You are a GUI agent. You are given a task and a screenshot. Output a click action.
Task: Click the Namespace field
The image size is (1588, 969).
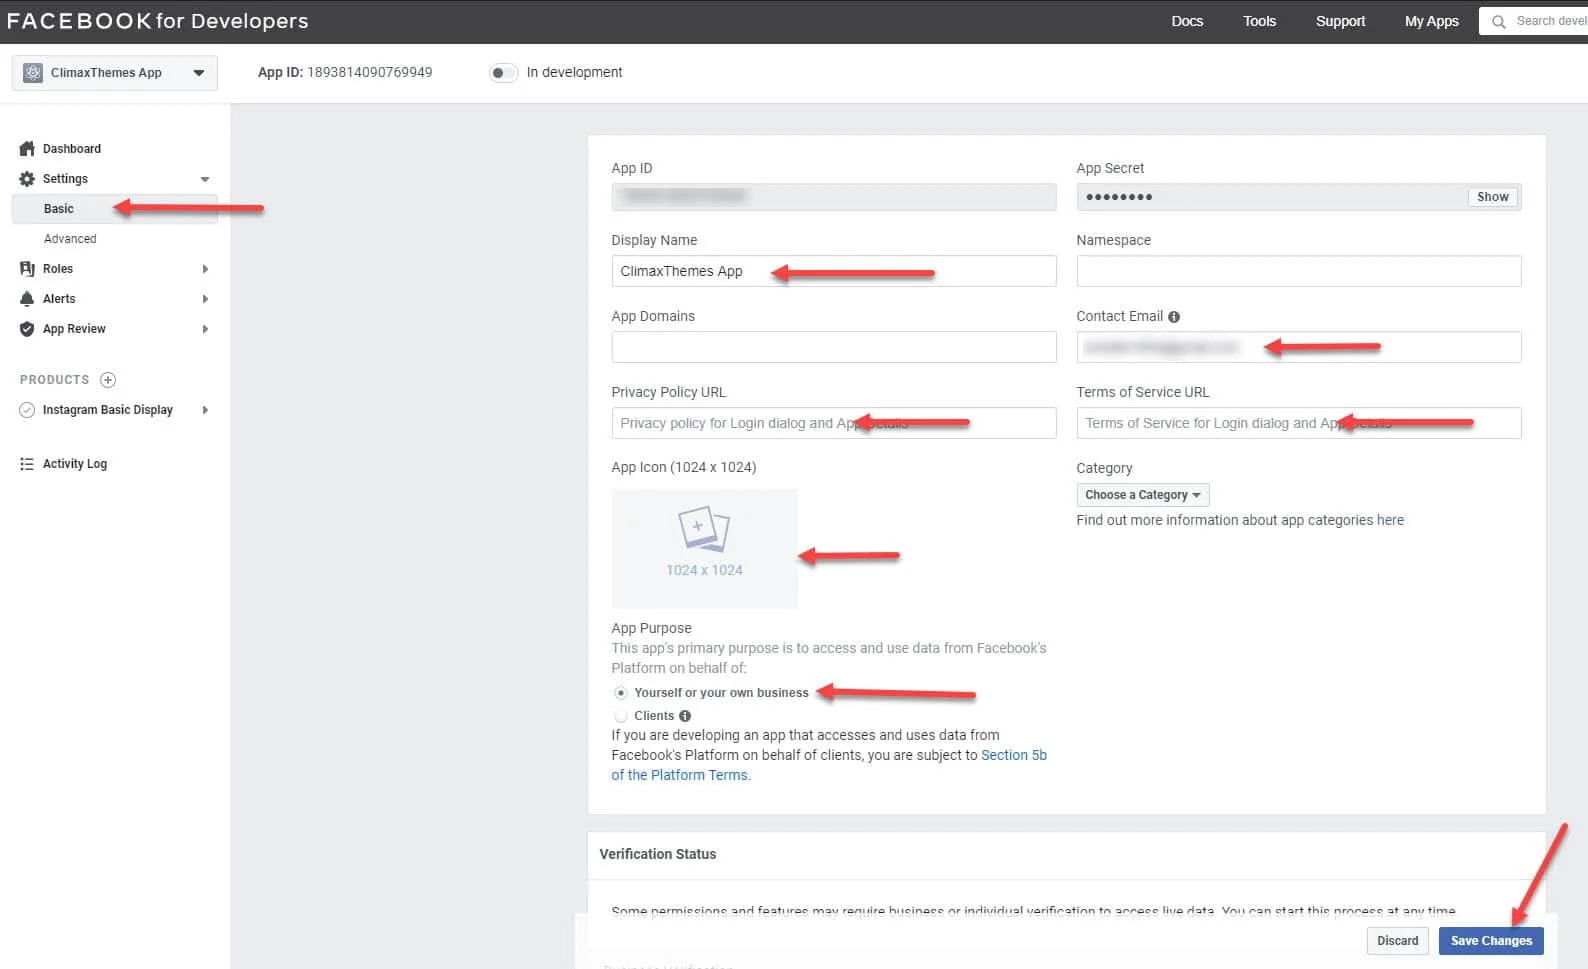pyautogui.click(x=1299, y=271)
